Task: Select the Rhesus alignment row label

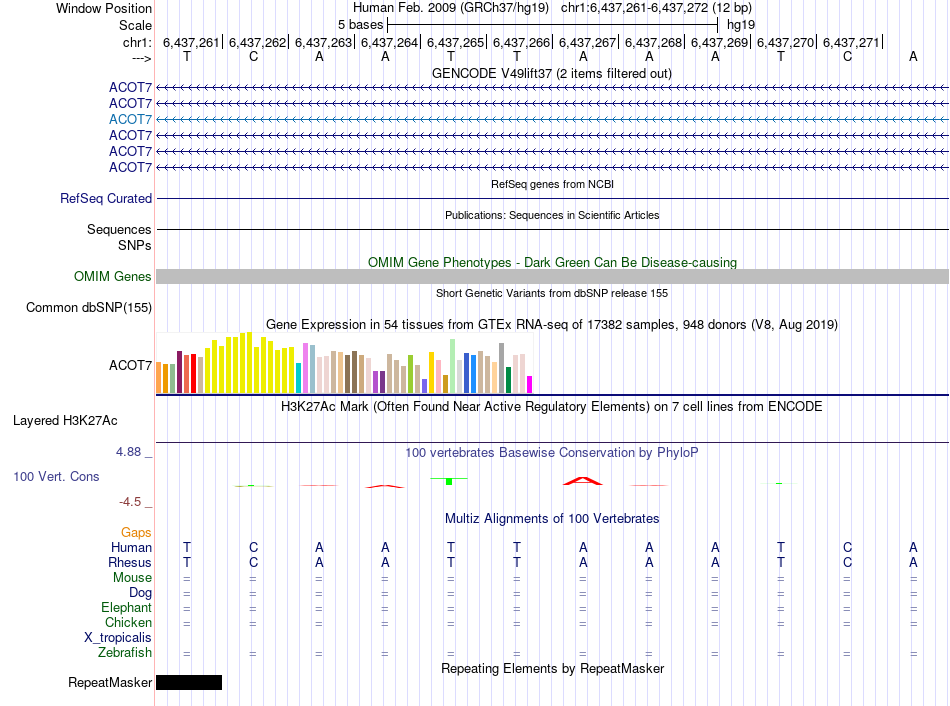Action: tap(130, 562)
